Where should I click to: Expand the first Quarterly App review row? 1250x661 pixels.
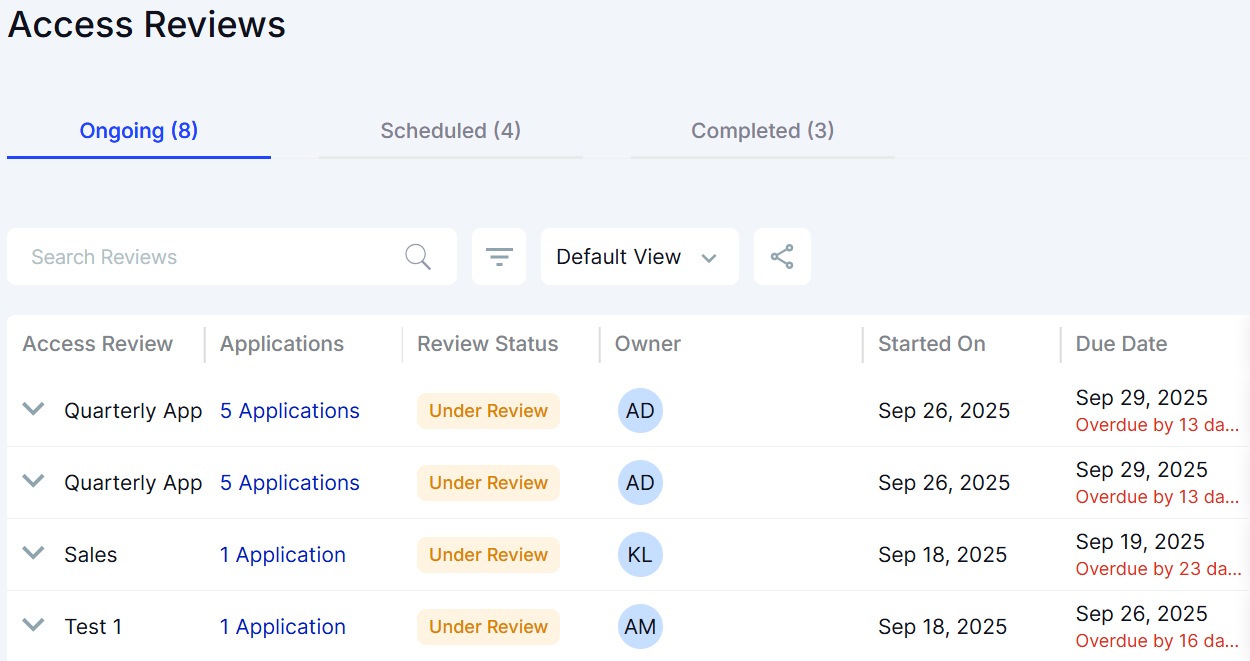click(x=33, y=408)
